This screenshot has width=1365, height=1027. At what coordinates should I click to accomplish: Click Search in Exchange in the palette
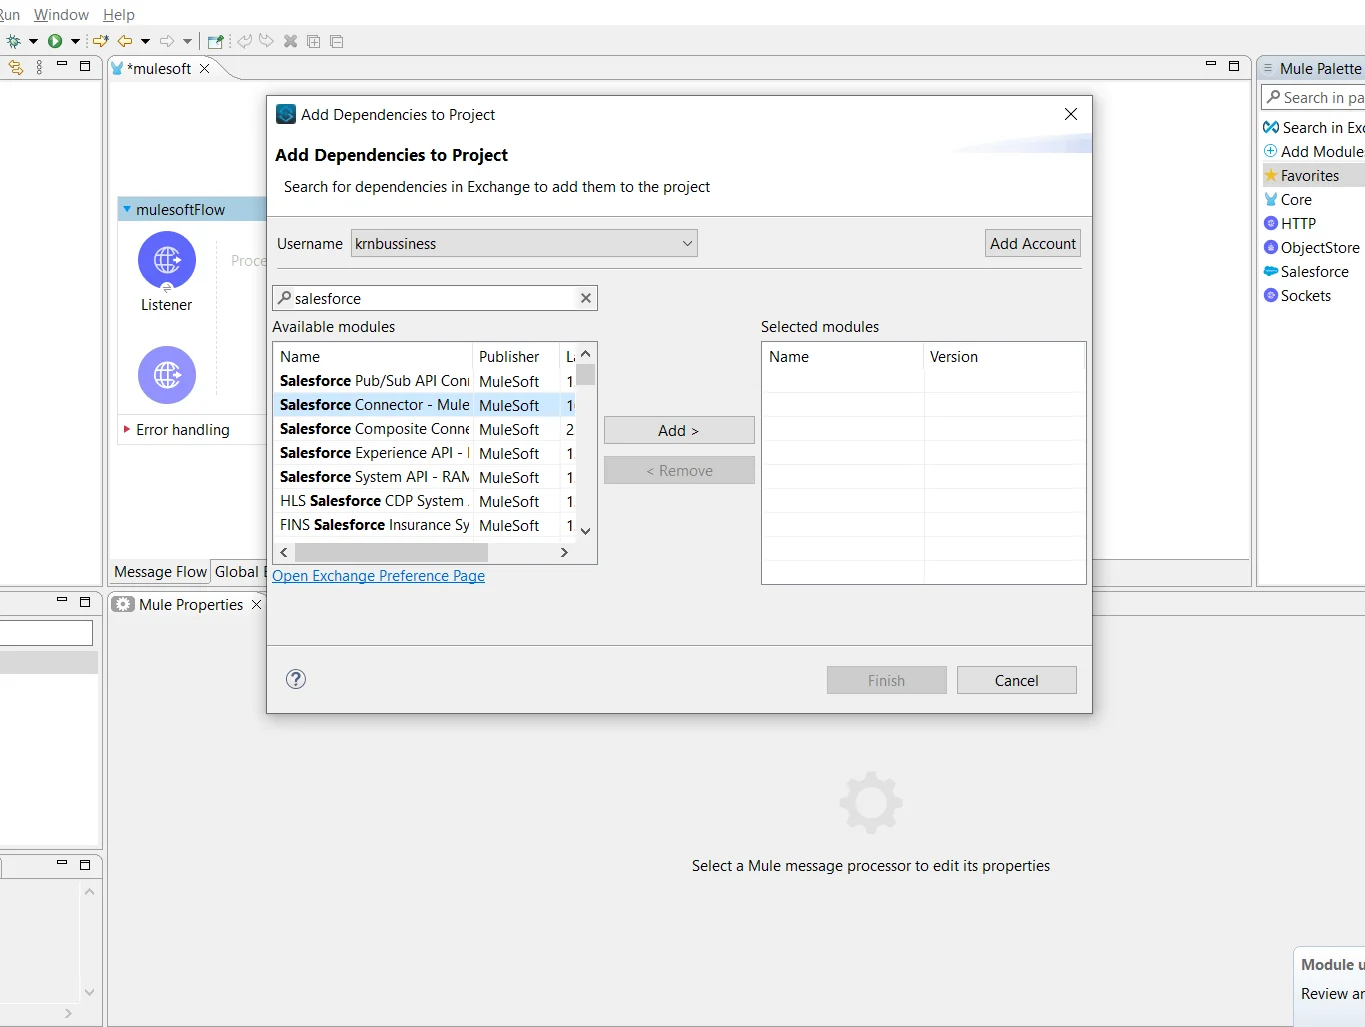click(x=1320, y=127)
